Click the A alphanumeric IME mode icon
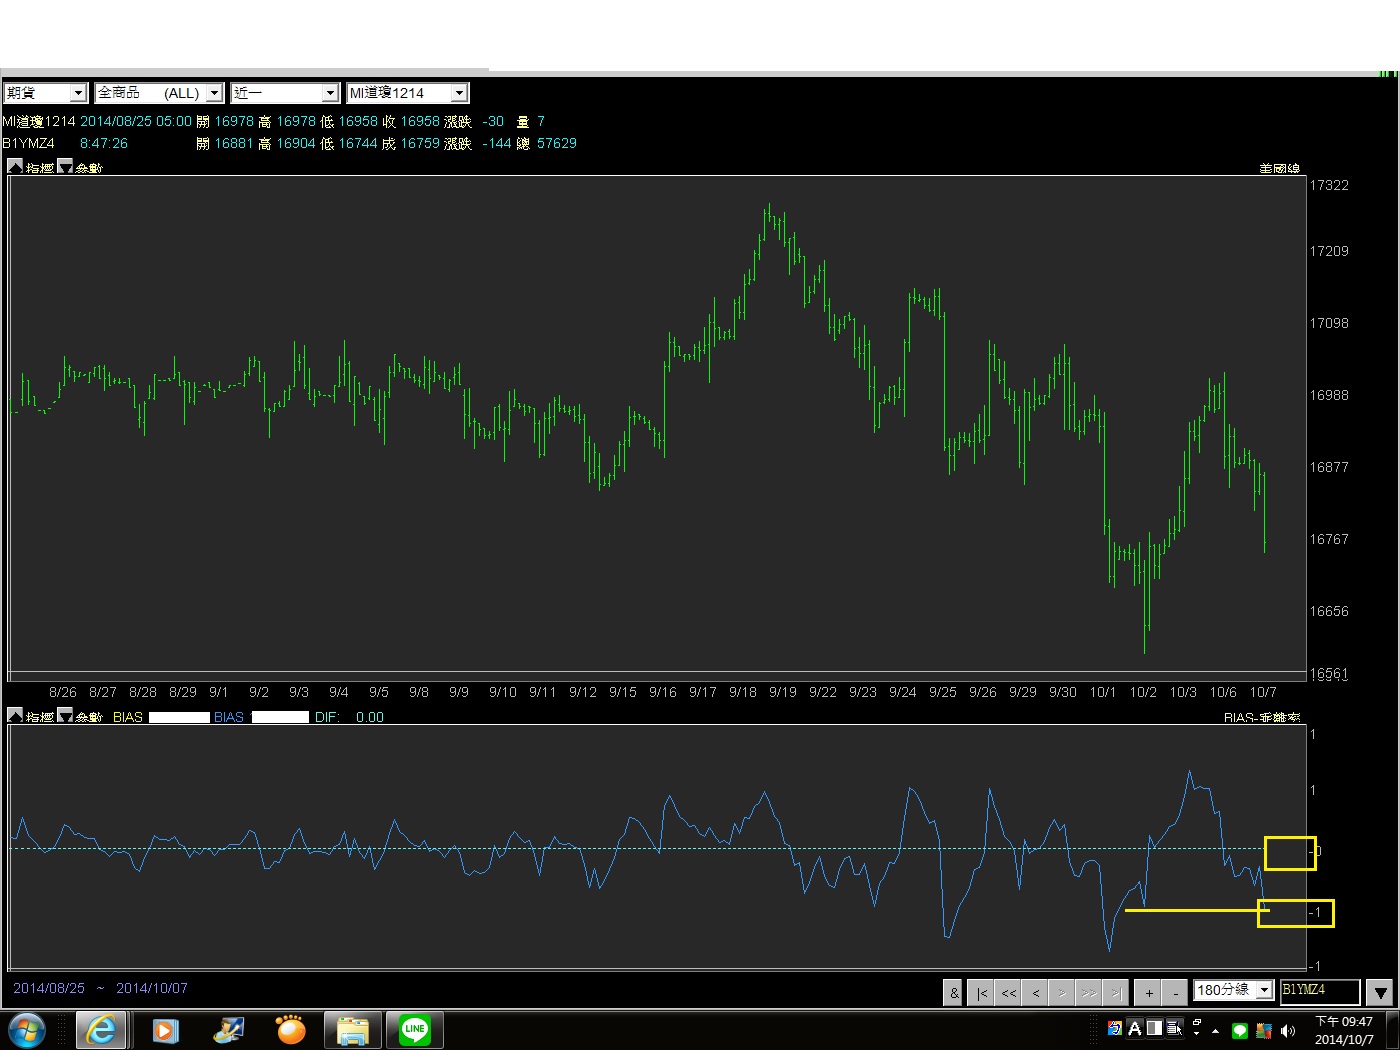 [x=1134, y=1028]
